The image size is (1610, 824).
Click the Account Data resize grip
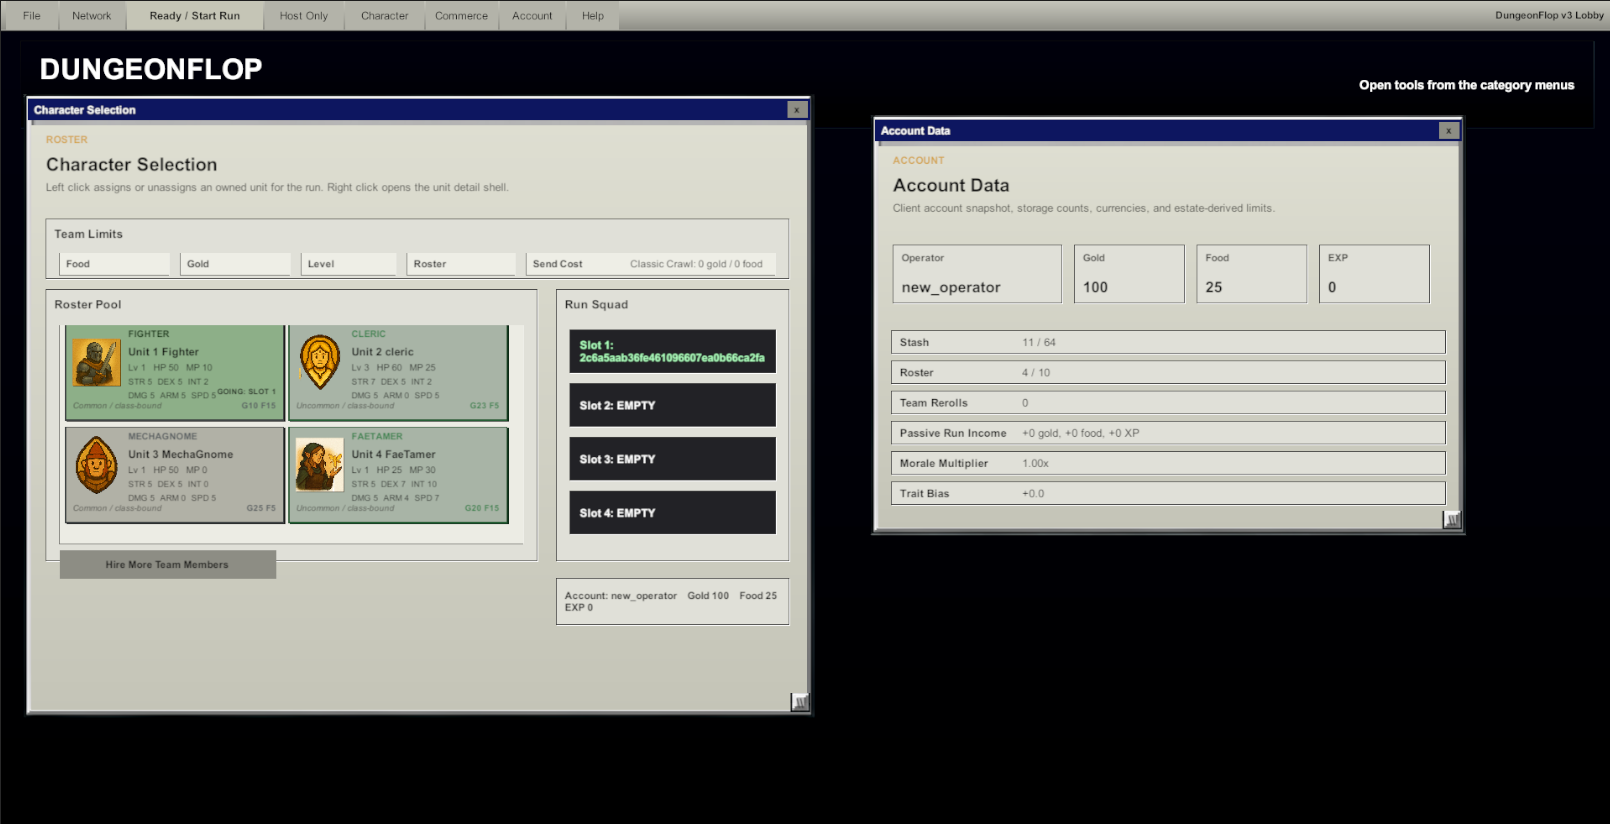click(1452, 520)
